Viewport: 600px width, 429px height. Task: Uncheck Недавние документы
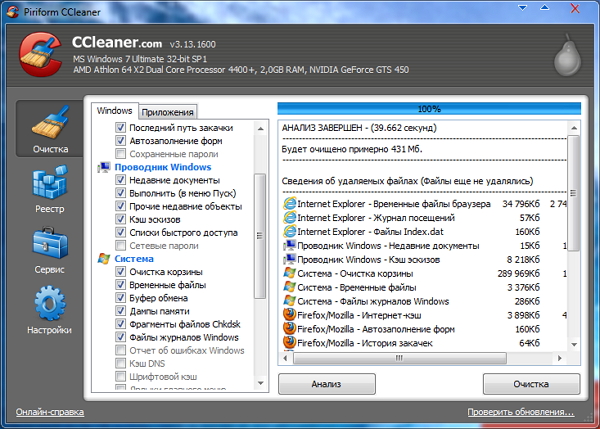121,180
